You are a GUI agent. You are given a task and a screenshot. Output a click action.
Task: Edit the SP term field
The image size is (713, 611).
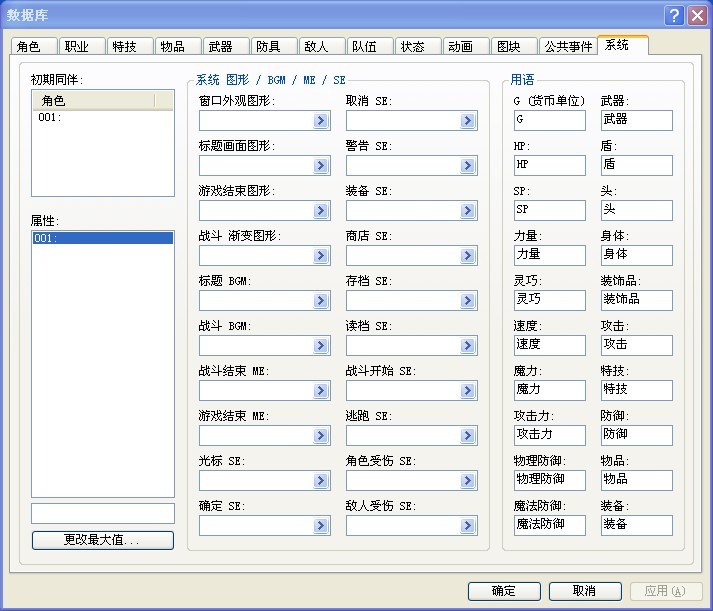click(x=550, y=210)
